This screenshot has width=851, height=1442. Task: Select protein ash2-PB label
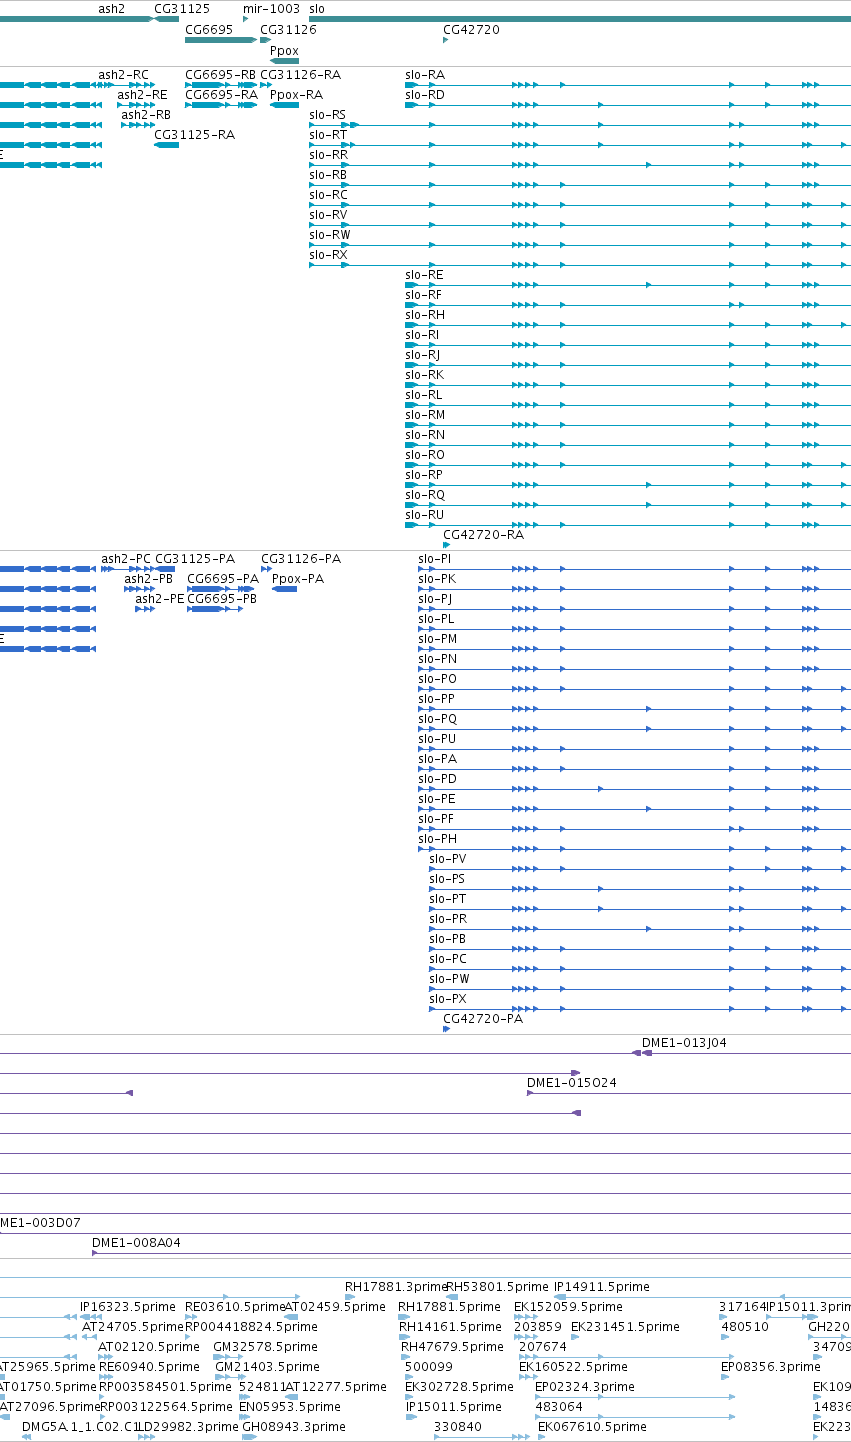pos(149,579)
